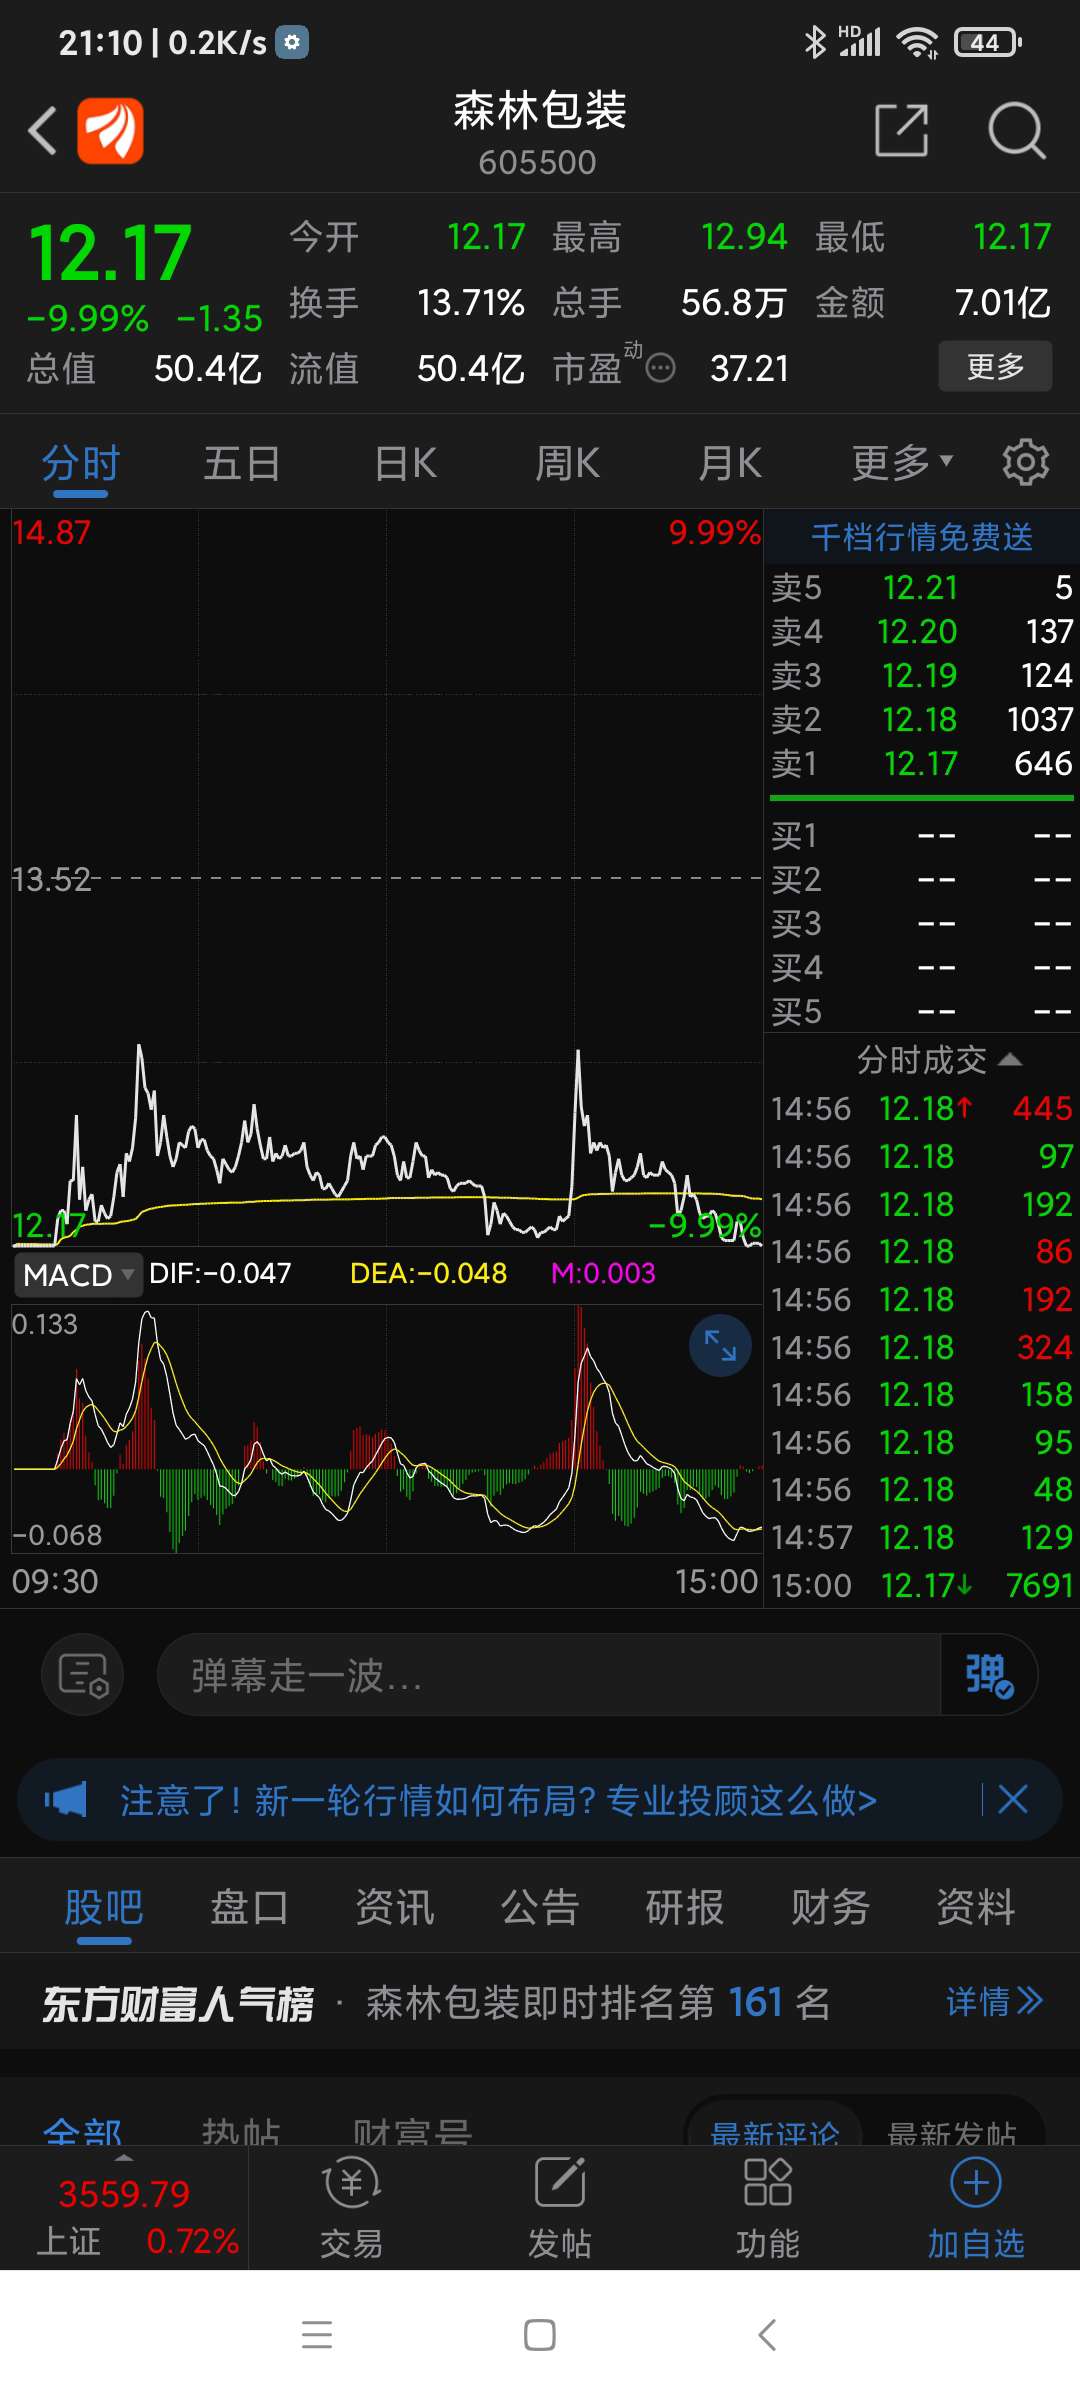1080x2400 pixels.
Task: Tap the 换手 13.71% value
Action: click(470, 302)
